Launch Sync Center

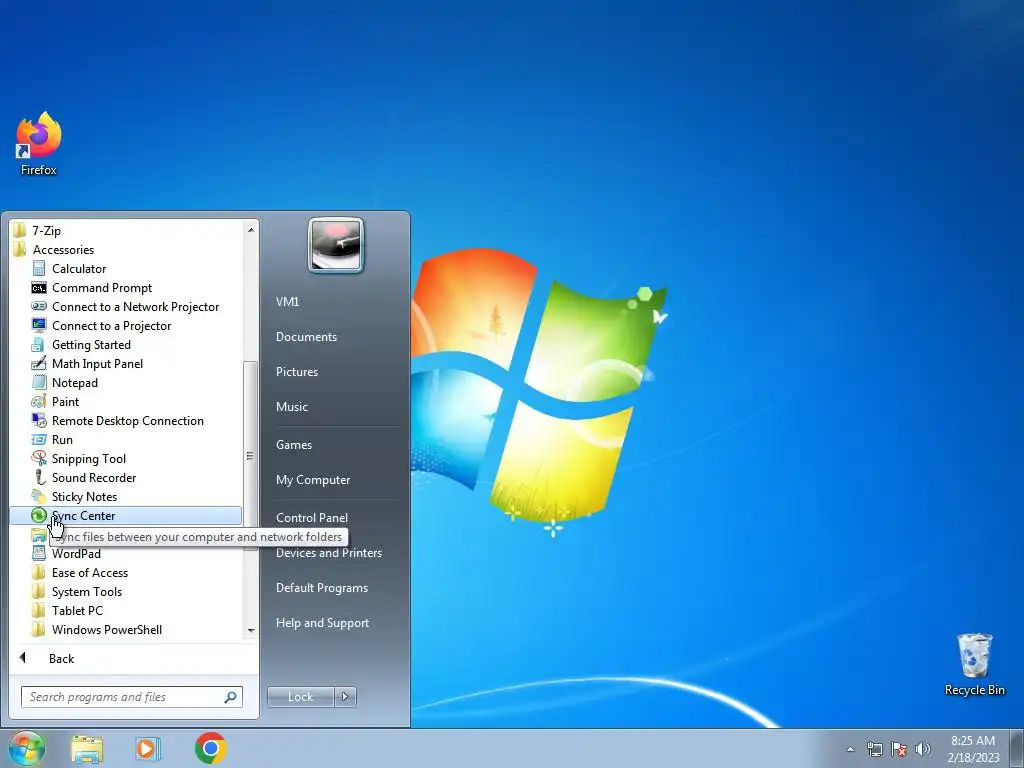(125, 515)
